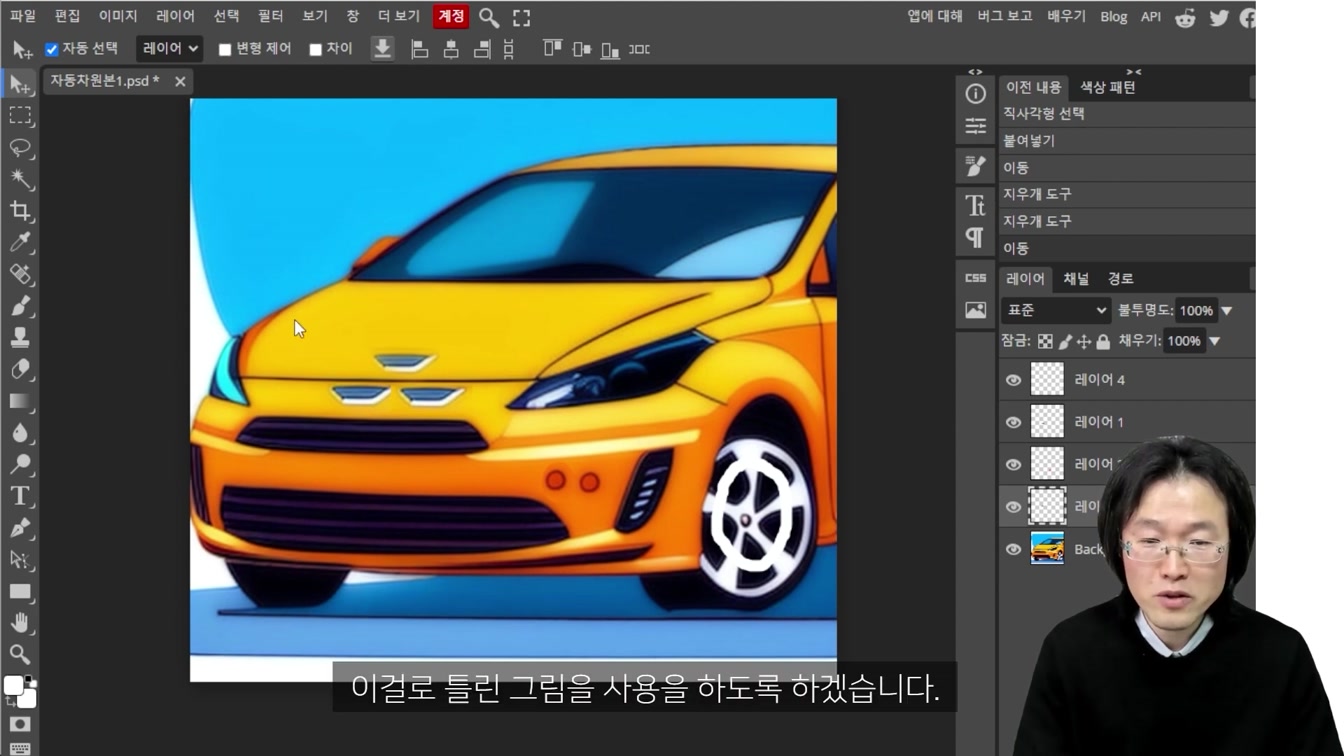The width and height of the screenshot is (1344, 756).
Task: Toggle Quick Mask mode icon
Action: pyautogui.click(x=20, y=724)
